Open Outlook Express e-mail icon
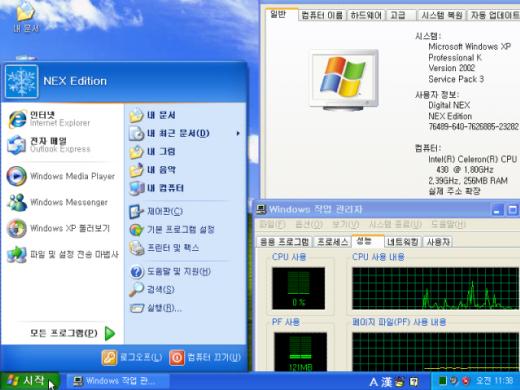The height and width of the screenshot is (390, 520). (17, 145)
